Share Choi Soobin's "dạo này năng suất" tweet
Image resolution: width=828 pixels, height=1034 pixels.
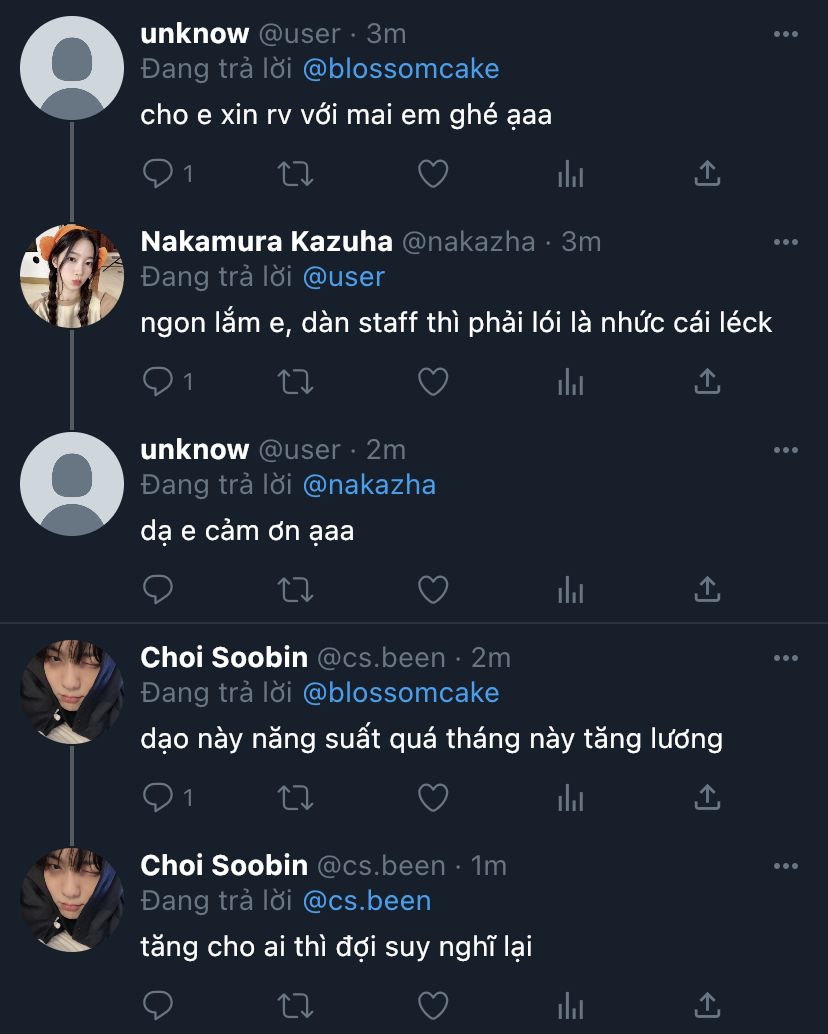(x=707, y=797)
